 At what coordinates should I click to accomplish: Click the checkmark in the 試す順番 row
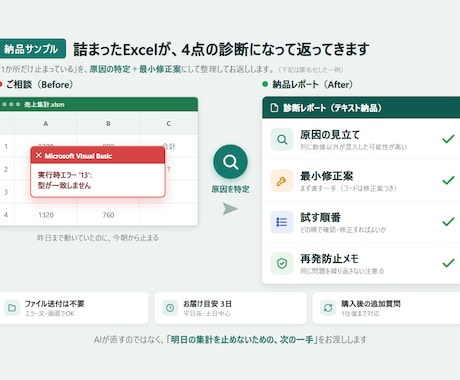(x=448, y=221)
